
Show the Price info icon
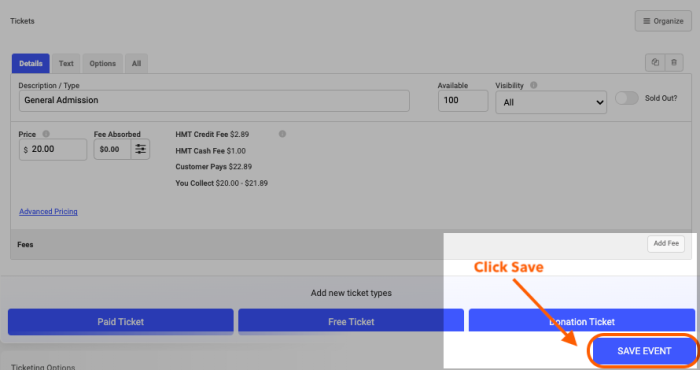[46, 134]
